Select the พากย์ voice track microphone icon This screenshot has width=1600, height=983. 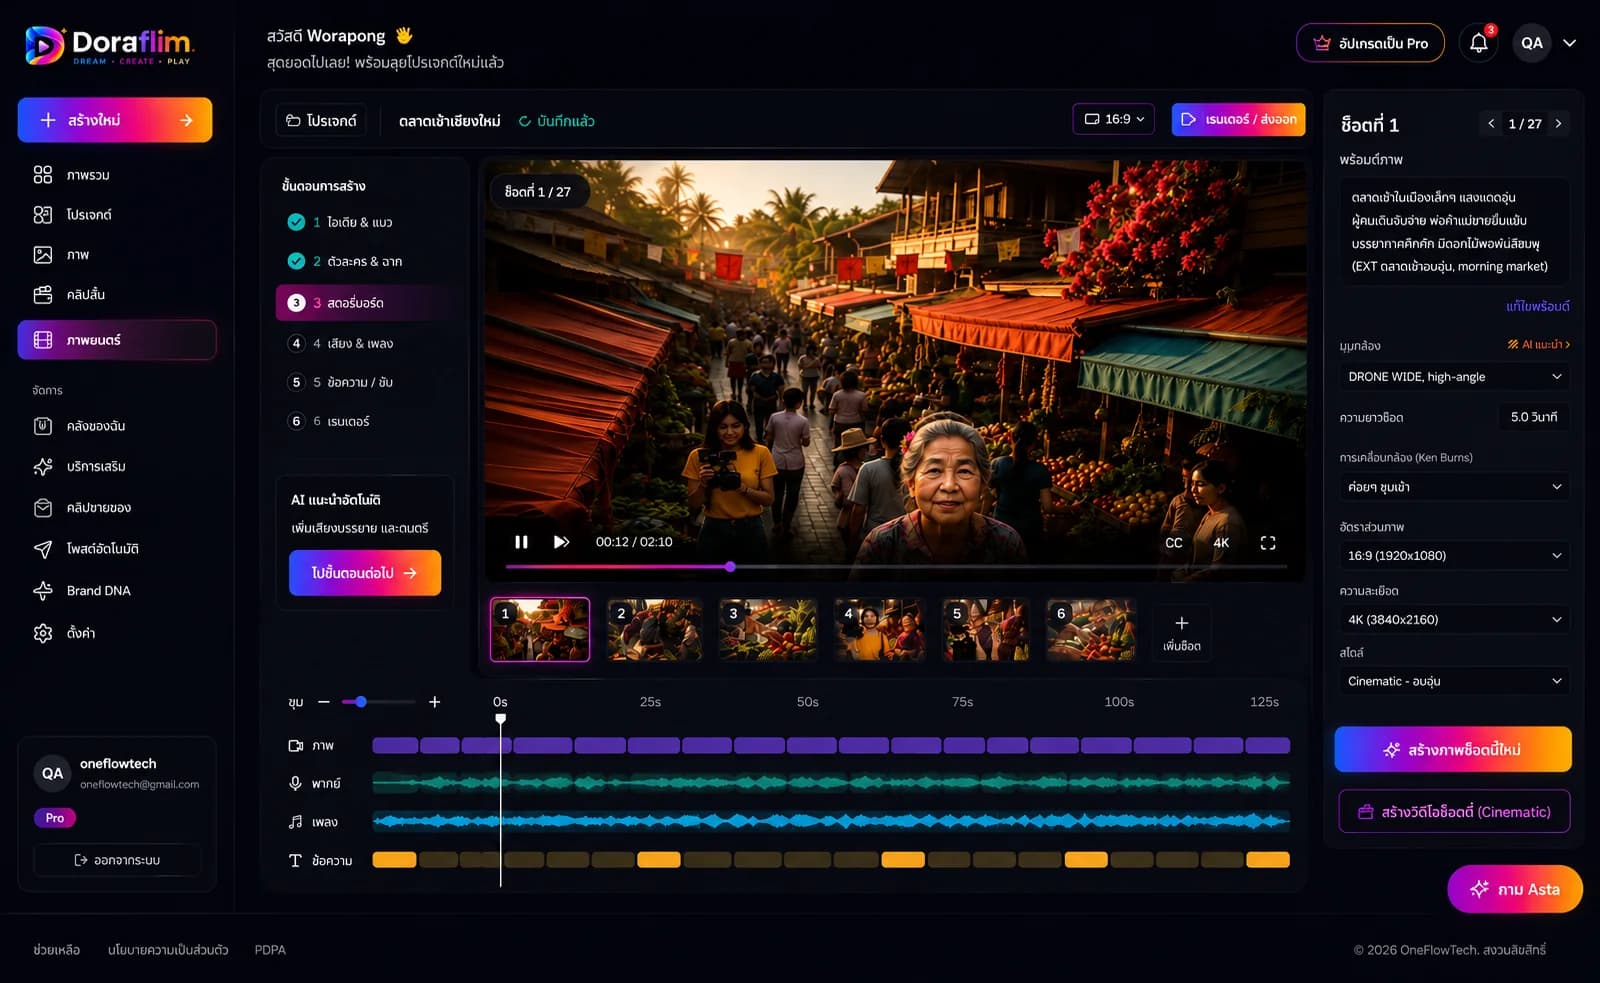pos(296,784)
